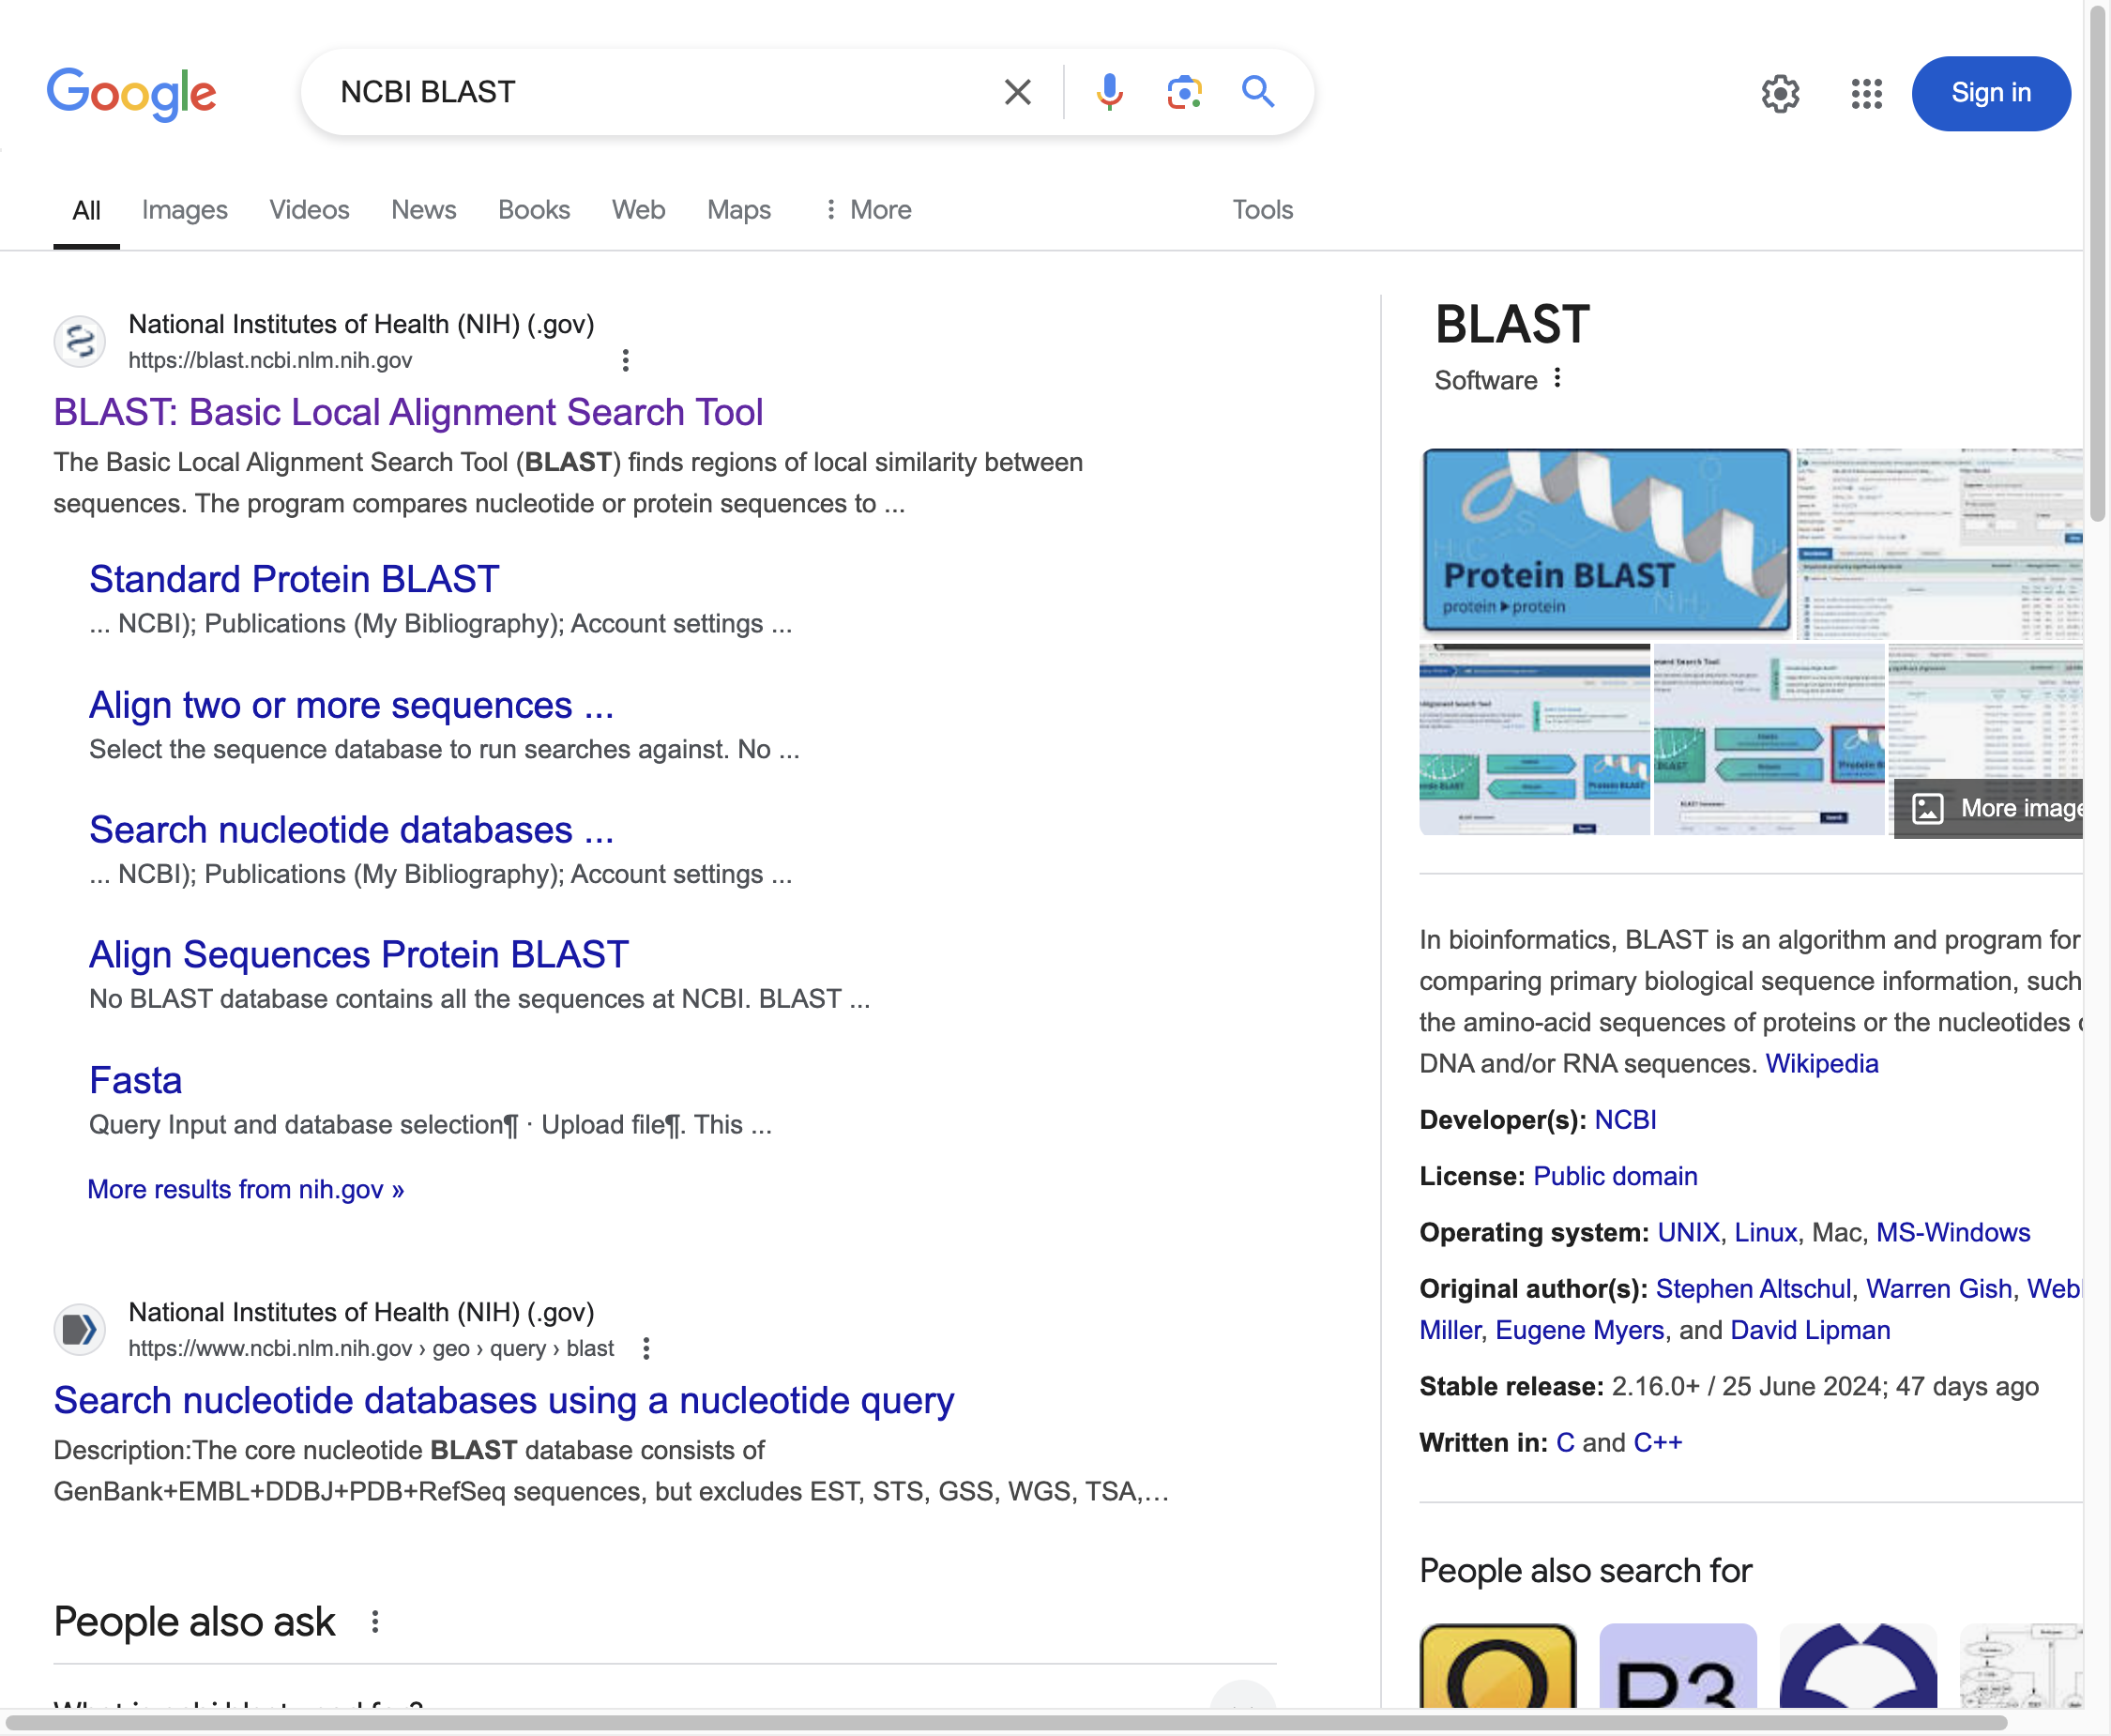
Task: Clear the search box with the X icon
Action: pyautogui.click(x=1017, y=92)
